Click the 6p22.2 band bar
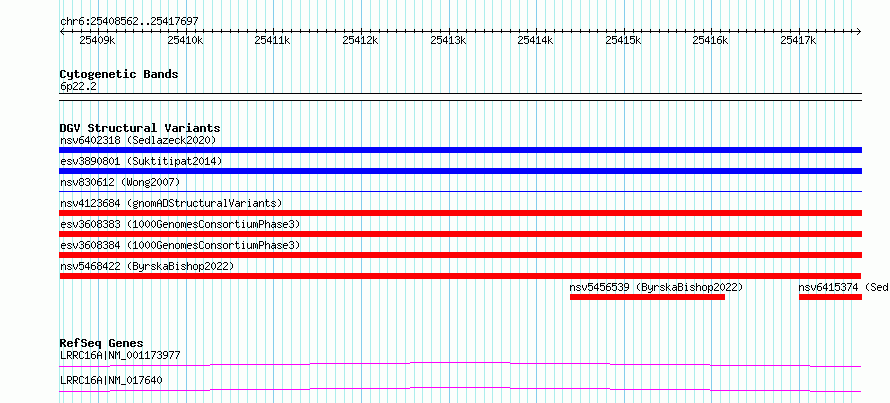The image size is (890, 403). (460, 97)
